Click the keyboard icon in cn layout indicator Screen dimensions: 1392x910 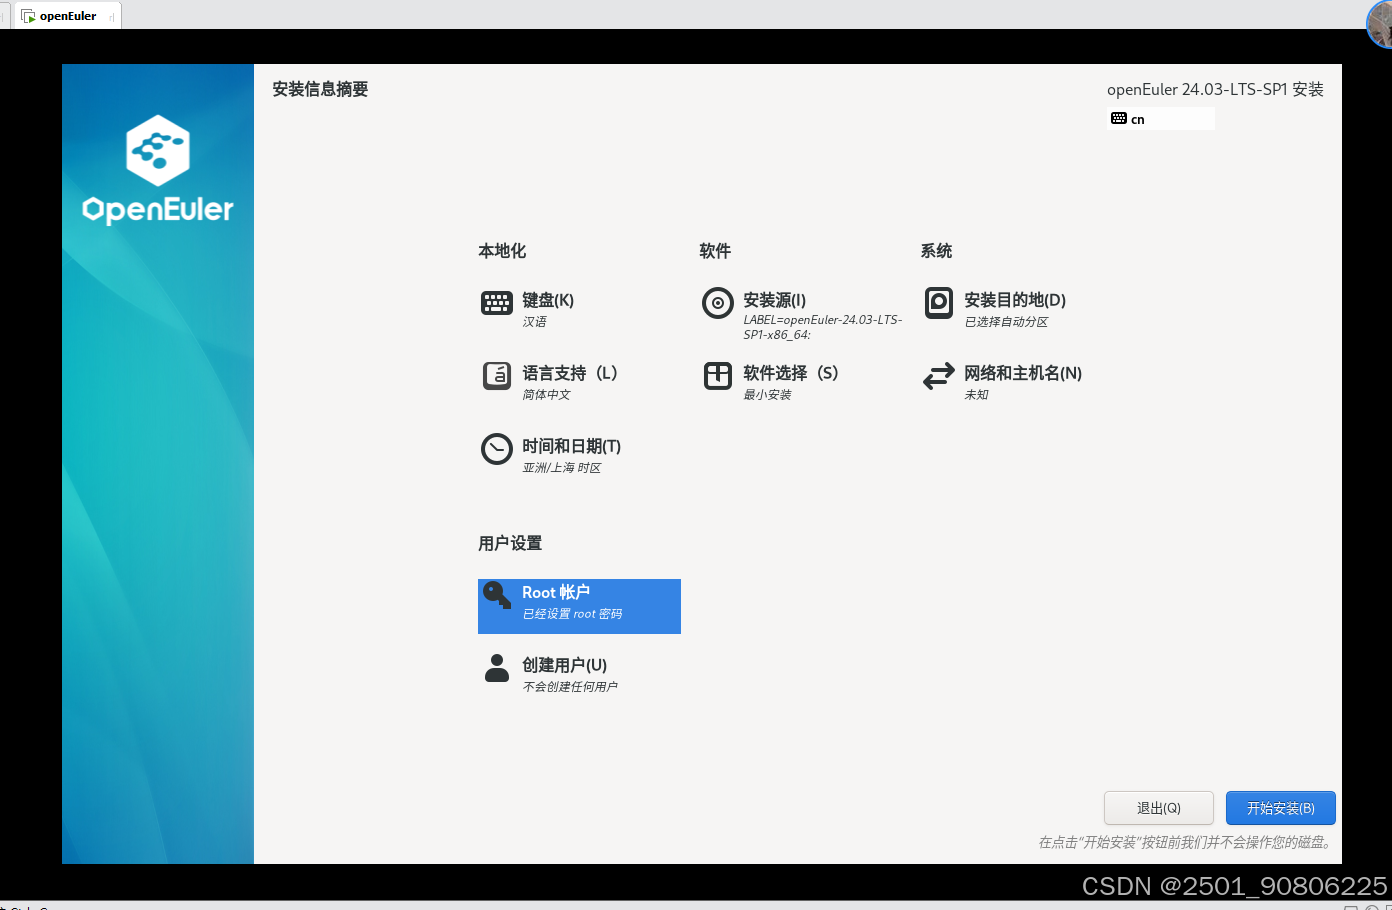(1119, 118)
